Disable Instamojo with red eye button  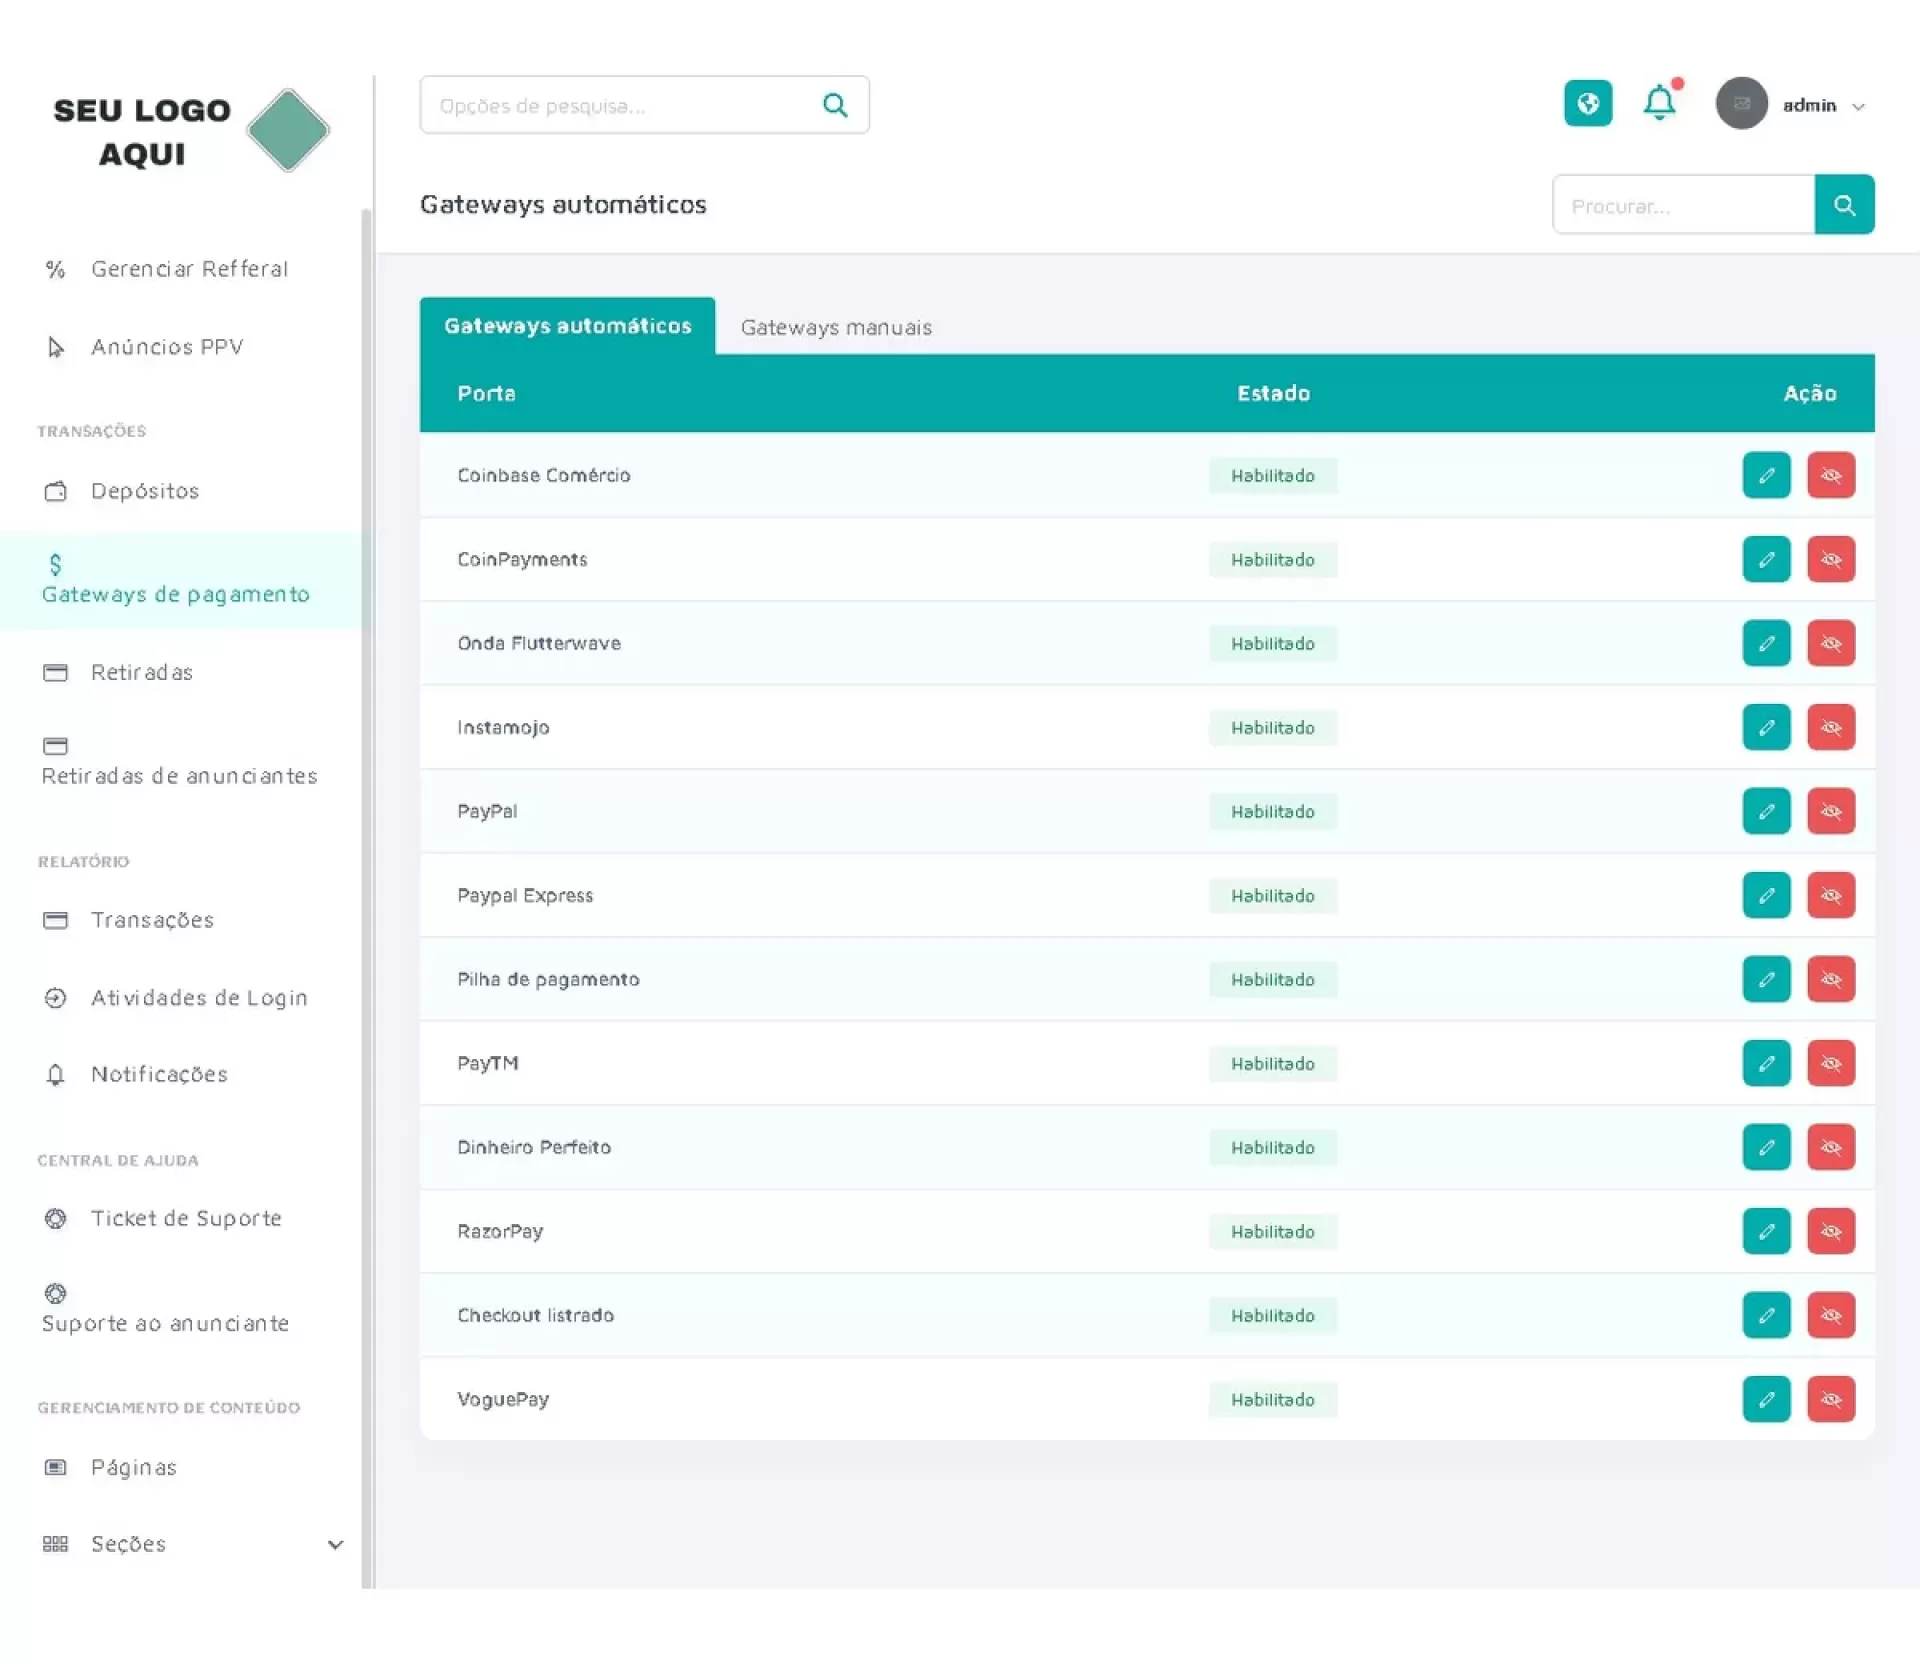coord(1830,727)
